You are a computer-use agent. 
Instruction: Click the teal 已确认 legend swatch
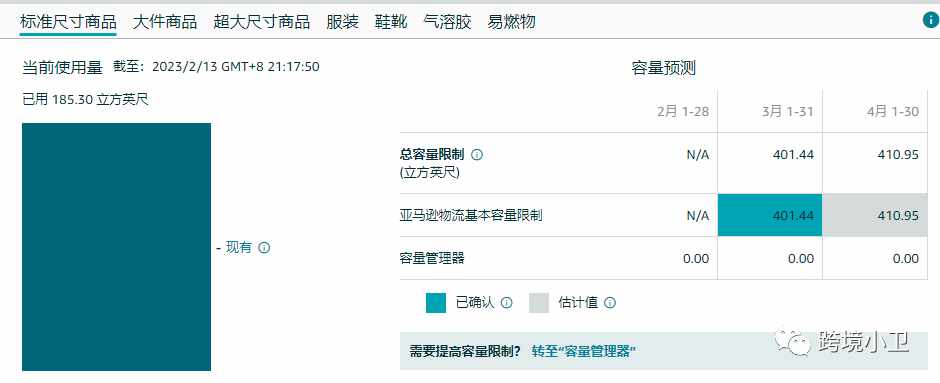tap(436, 303)
